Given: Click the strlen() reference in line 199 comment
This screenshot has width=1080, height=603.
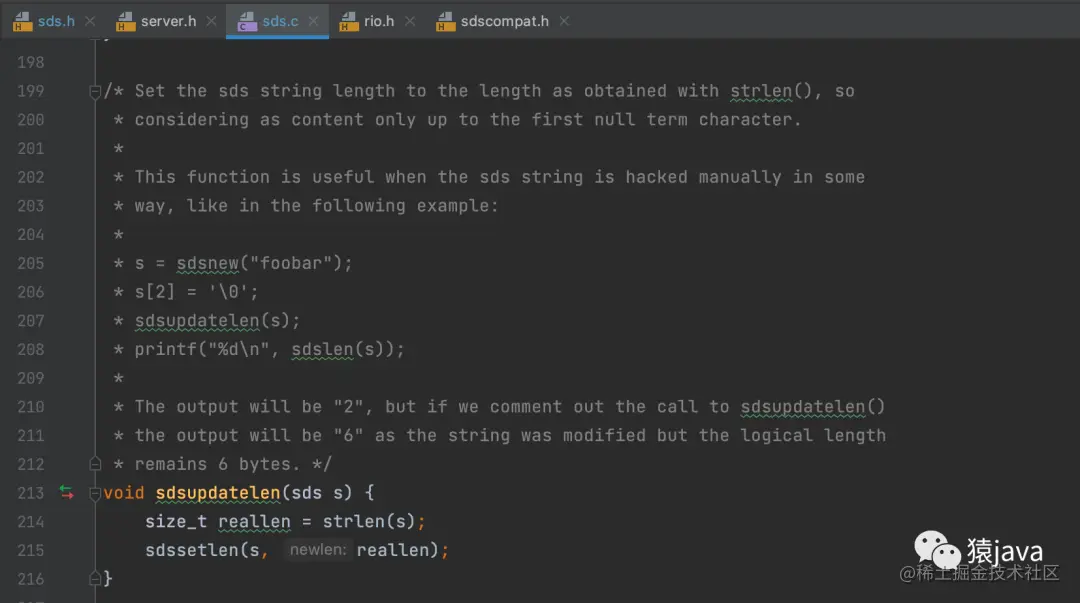Looking at the screenshot, I should [x=771, y=91].
